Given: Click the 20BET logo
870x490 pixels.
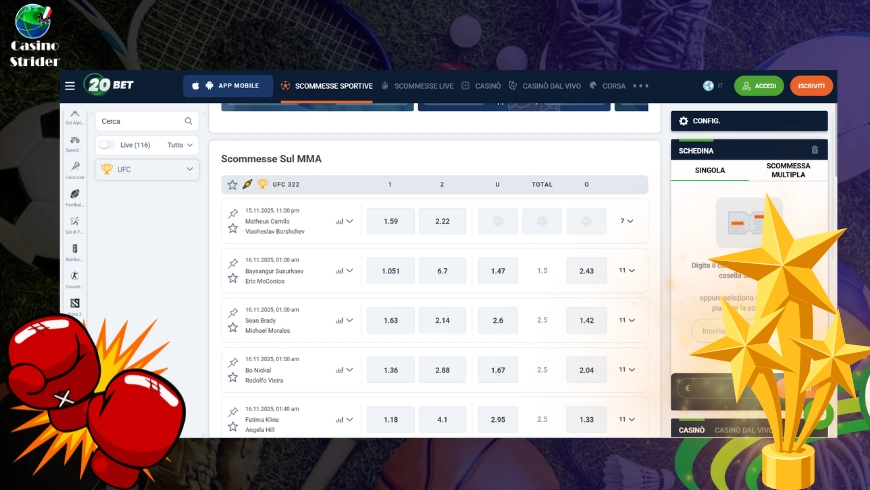Looking at the screenshot, I should click(x=109, y=85).
